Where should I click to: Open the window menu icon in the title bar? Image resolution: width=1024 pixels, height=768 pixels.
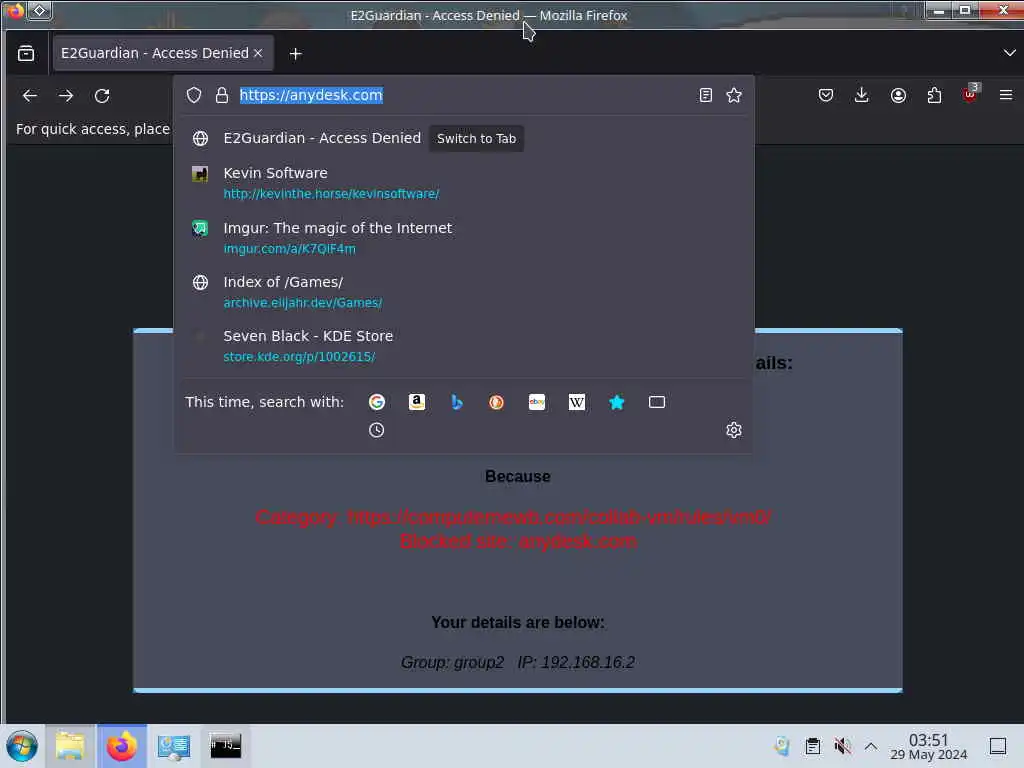click(14, 11)
